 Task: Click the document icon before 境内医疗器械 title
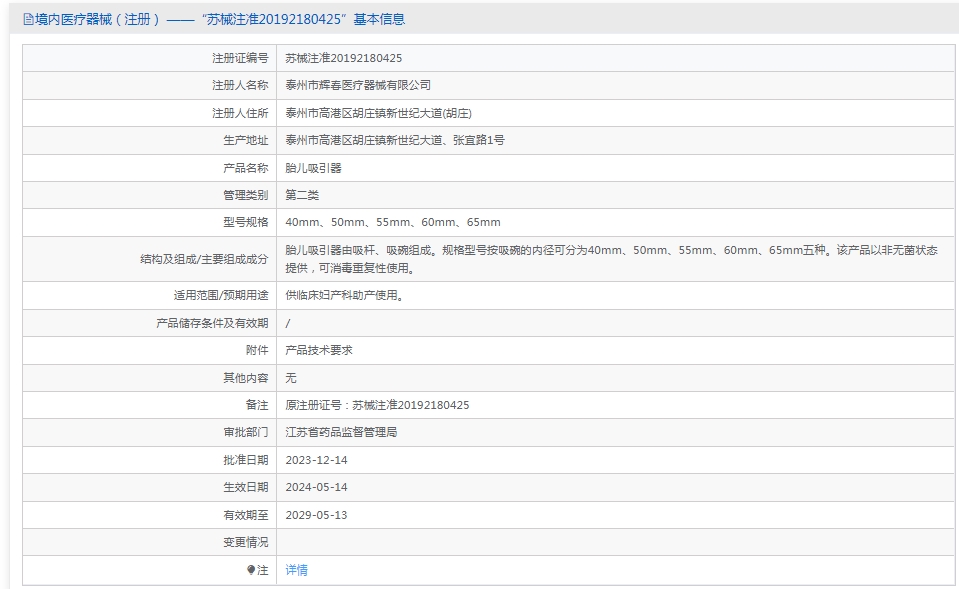[x=28, y=20]
